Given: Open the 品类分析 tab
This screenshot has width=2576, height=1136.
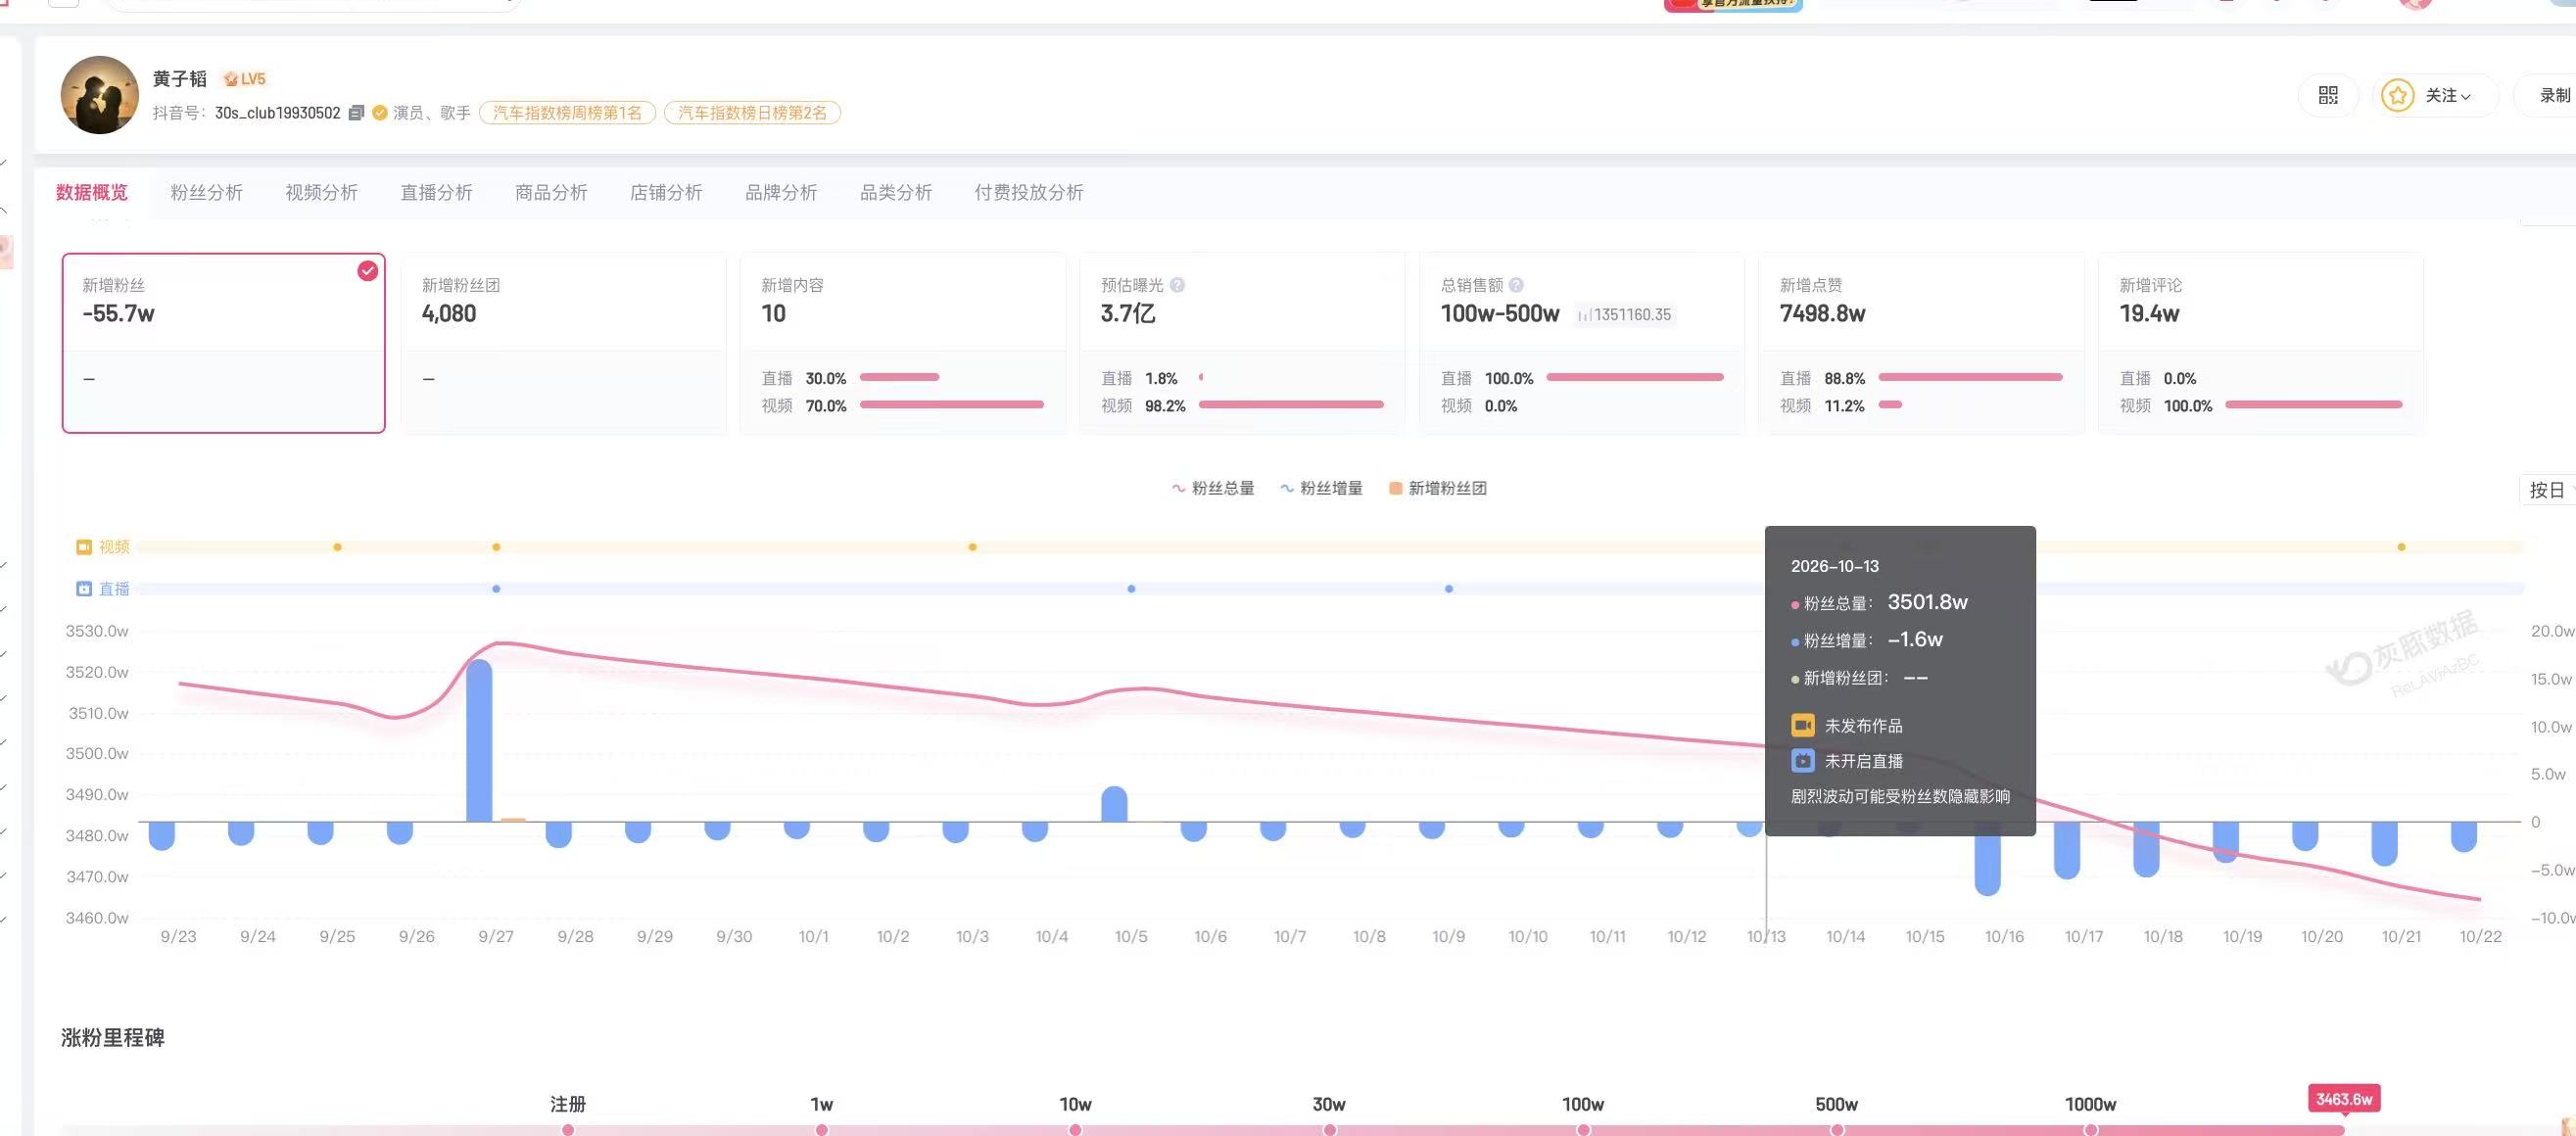Looking at the screenshot, I should click(x=896, y=192).
